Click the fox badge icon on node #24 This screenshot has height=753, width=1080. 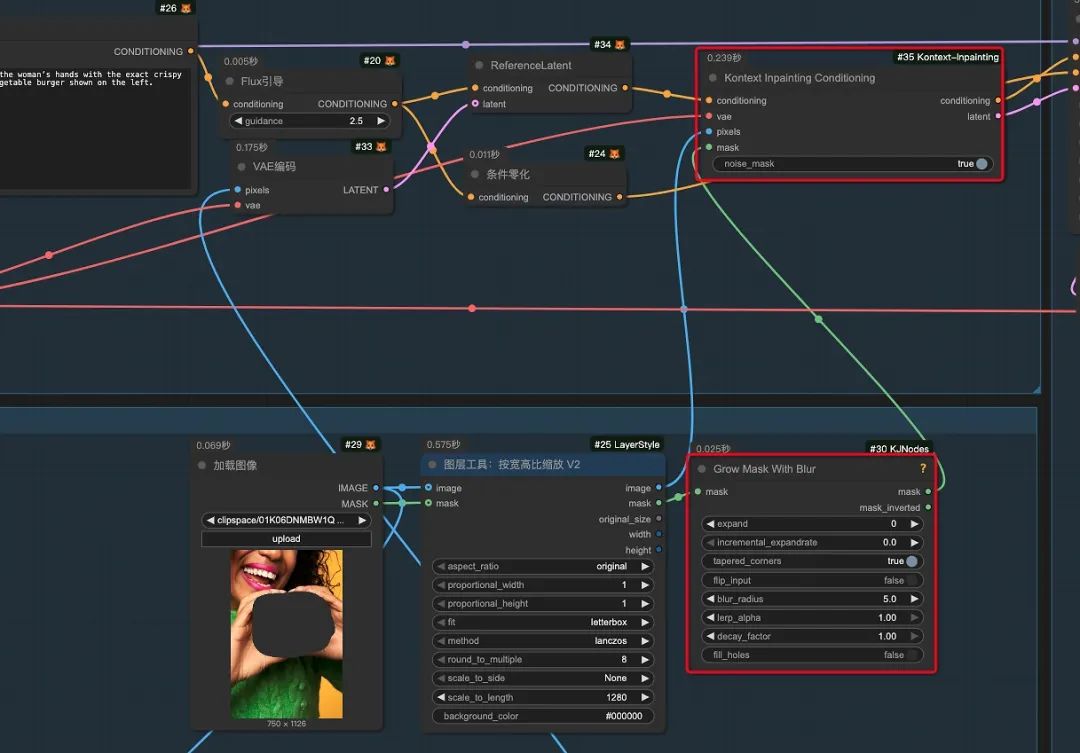[614, 154]
